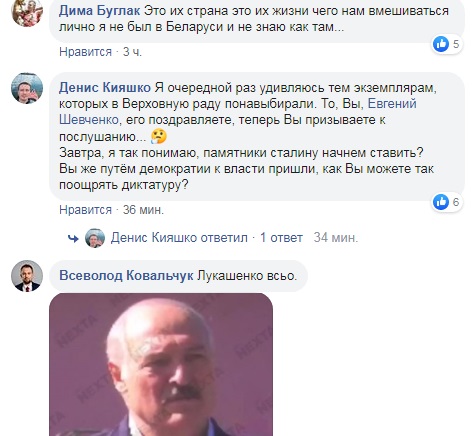Open Денис Кияшко's comment avatar

(x=27, y=88)
